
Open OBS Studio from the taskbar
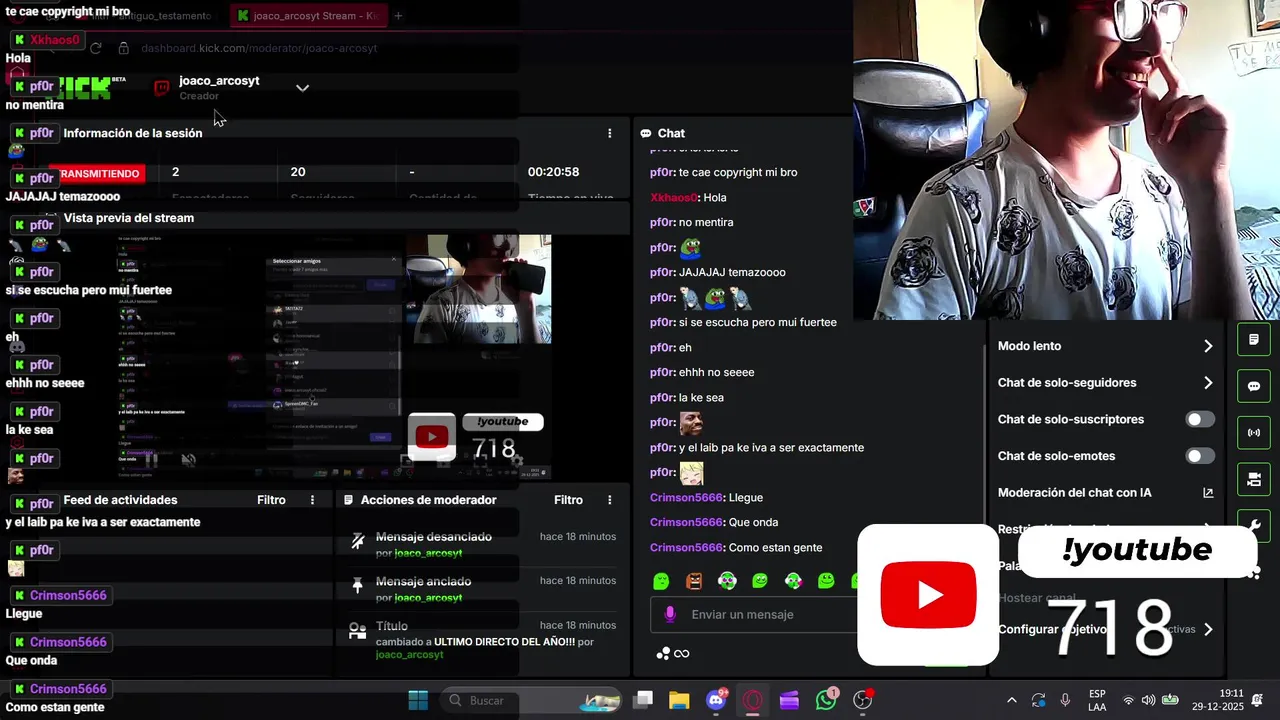[862, 700]
